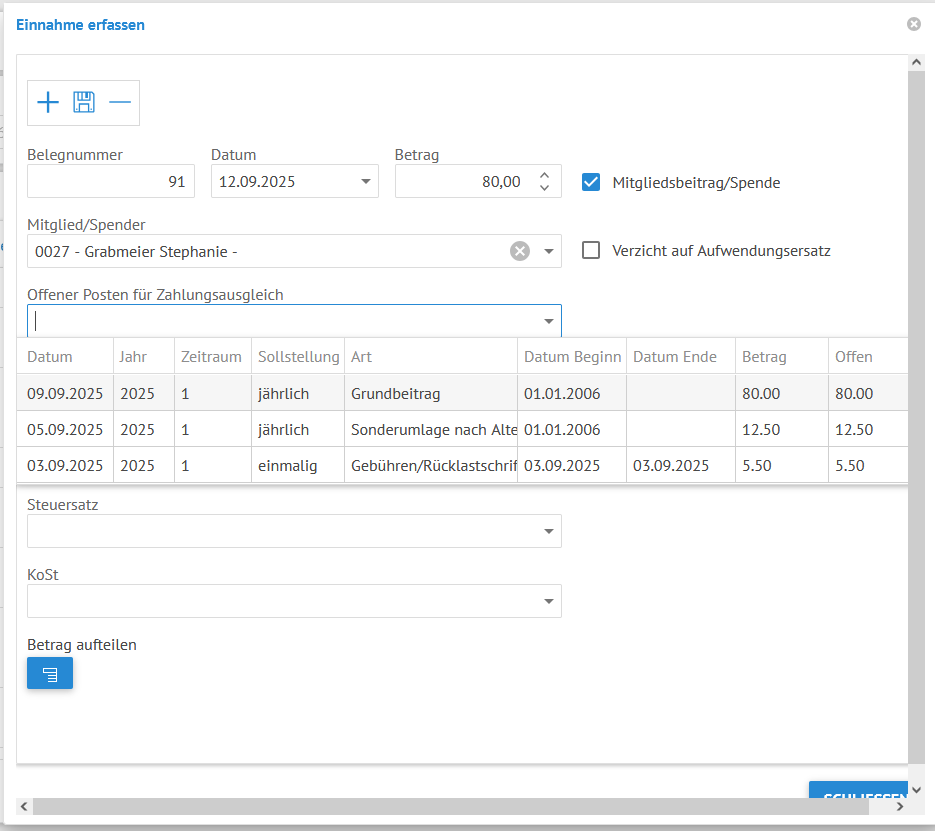Click the Betrag aufteilen split button
The image size is (935, 831).
pos(50,674)
